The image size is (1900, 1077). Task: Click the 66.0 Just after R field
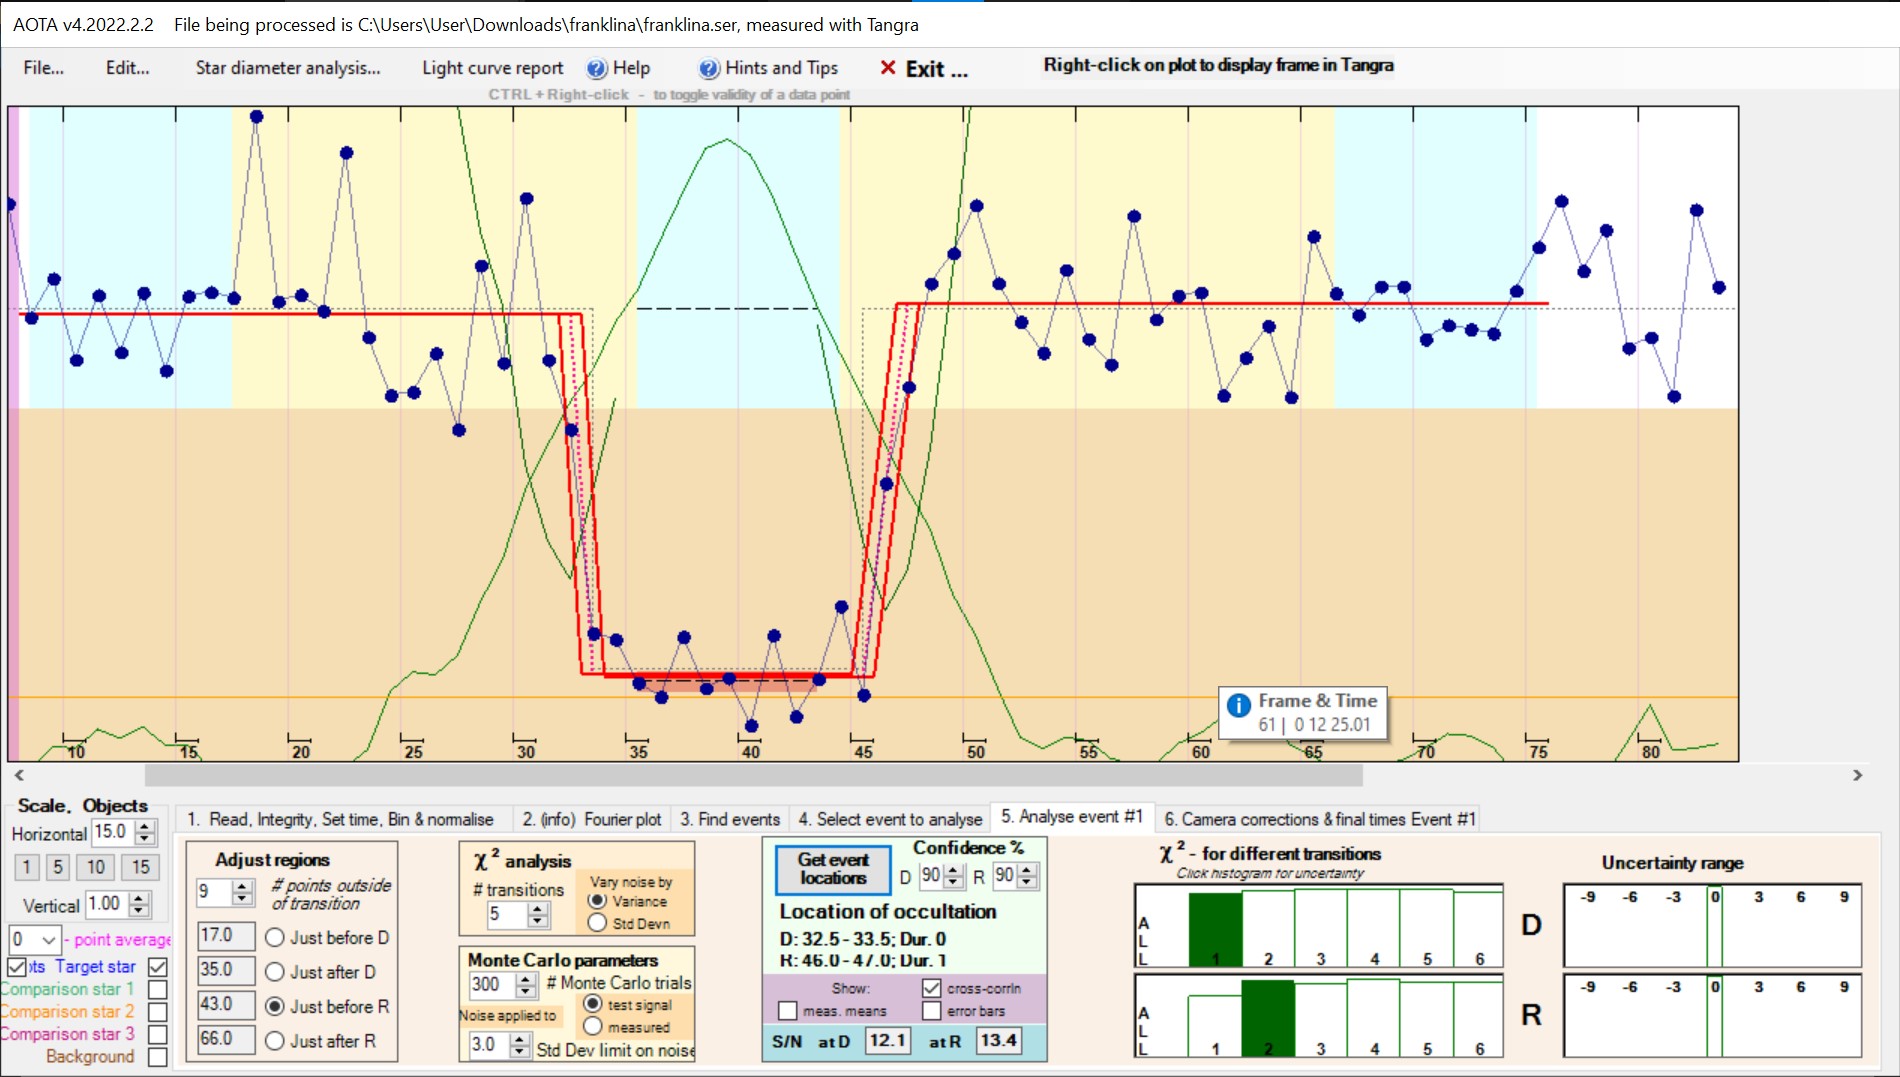[225, 1039]
